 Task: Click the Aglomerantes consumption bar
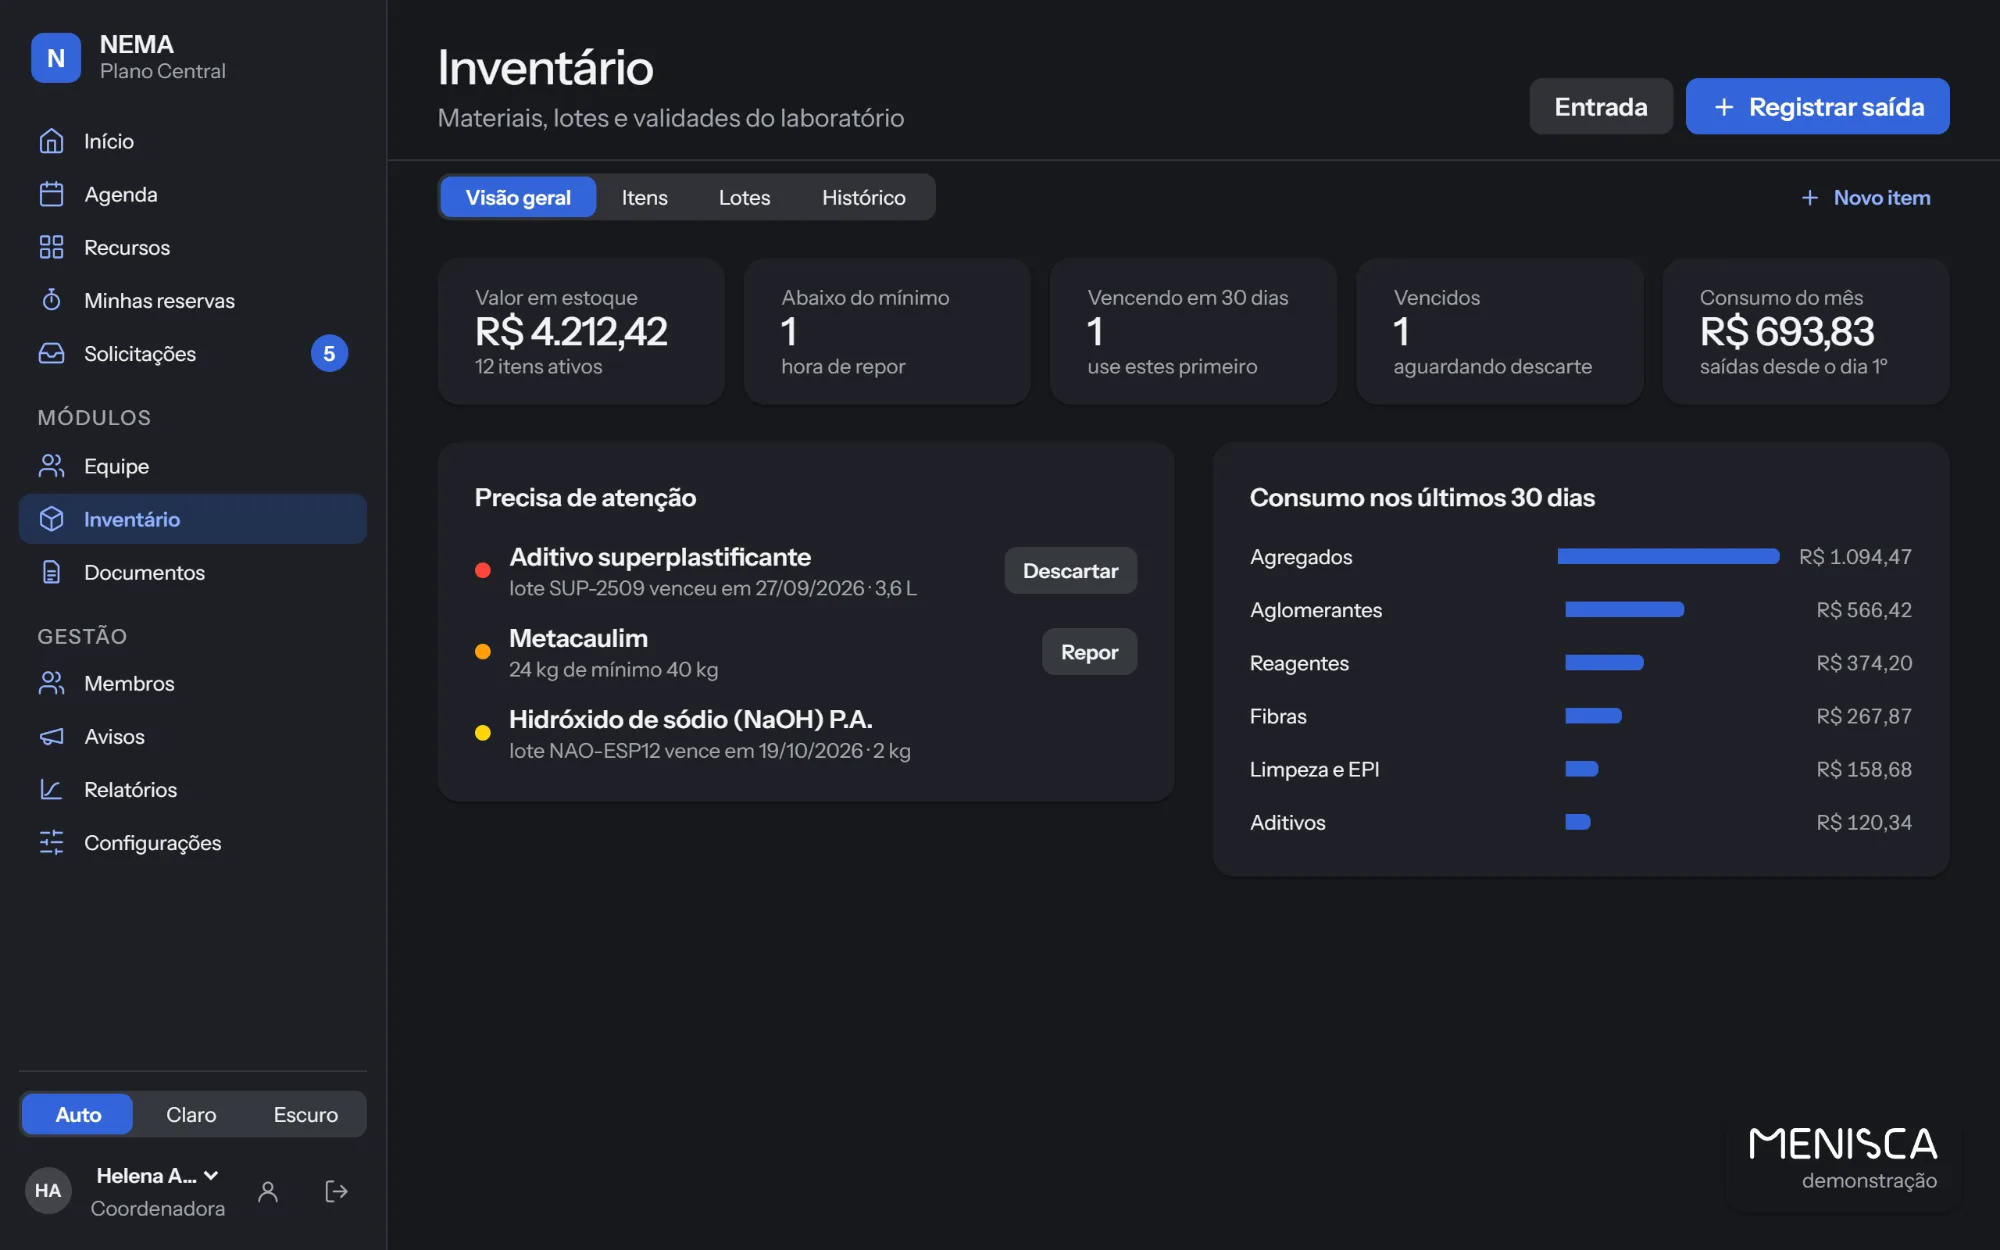(1625, 609)
